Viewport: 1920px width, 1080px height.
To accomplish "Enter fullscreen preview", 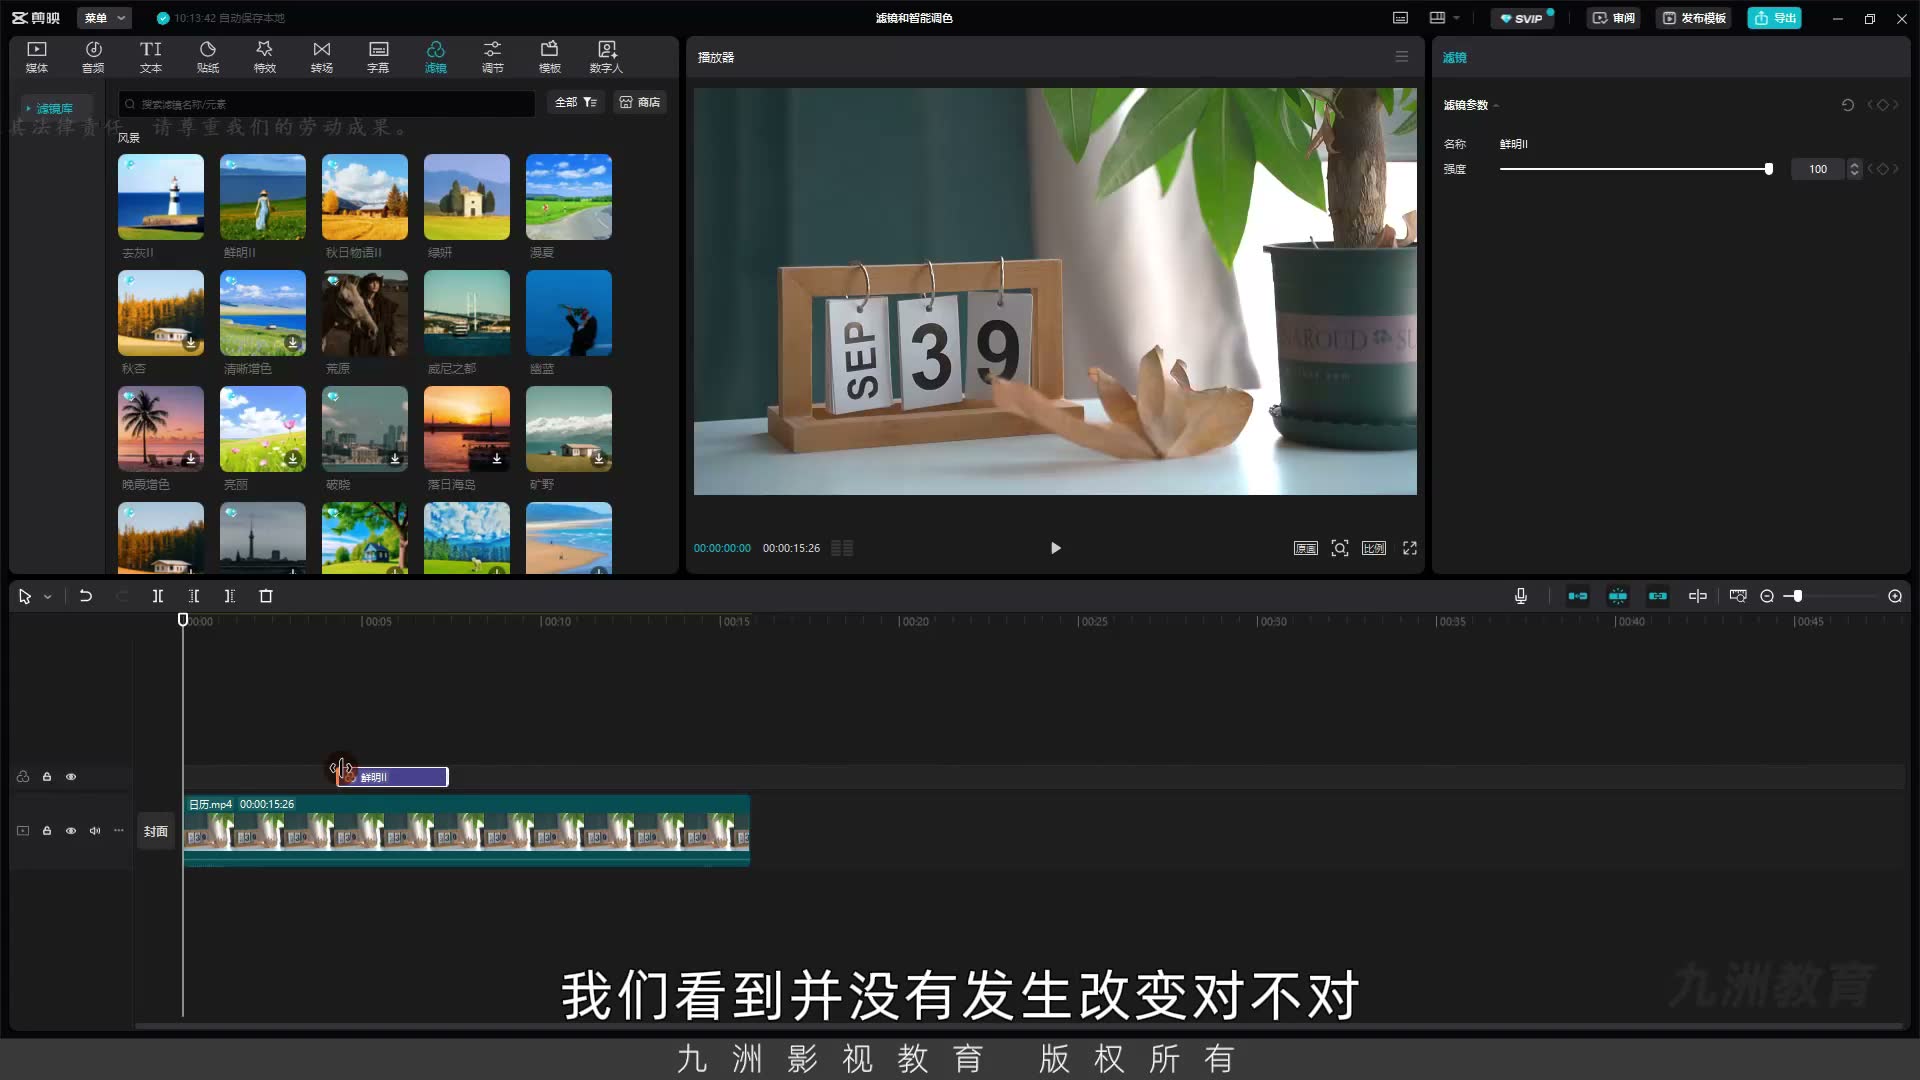I will click(x=1410, y=548).
